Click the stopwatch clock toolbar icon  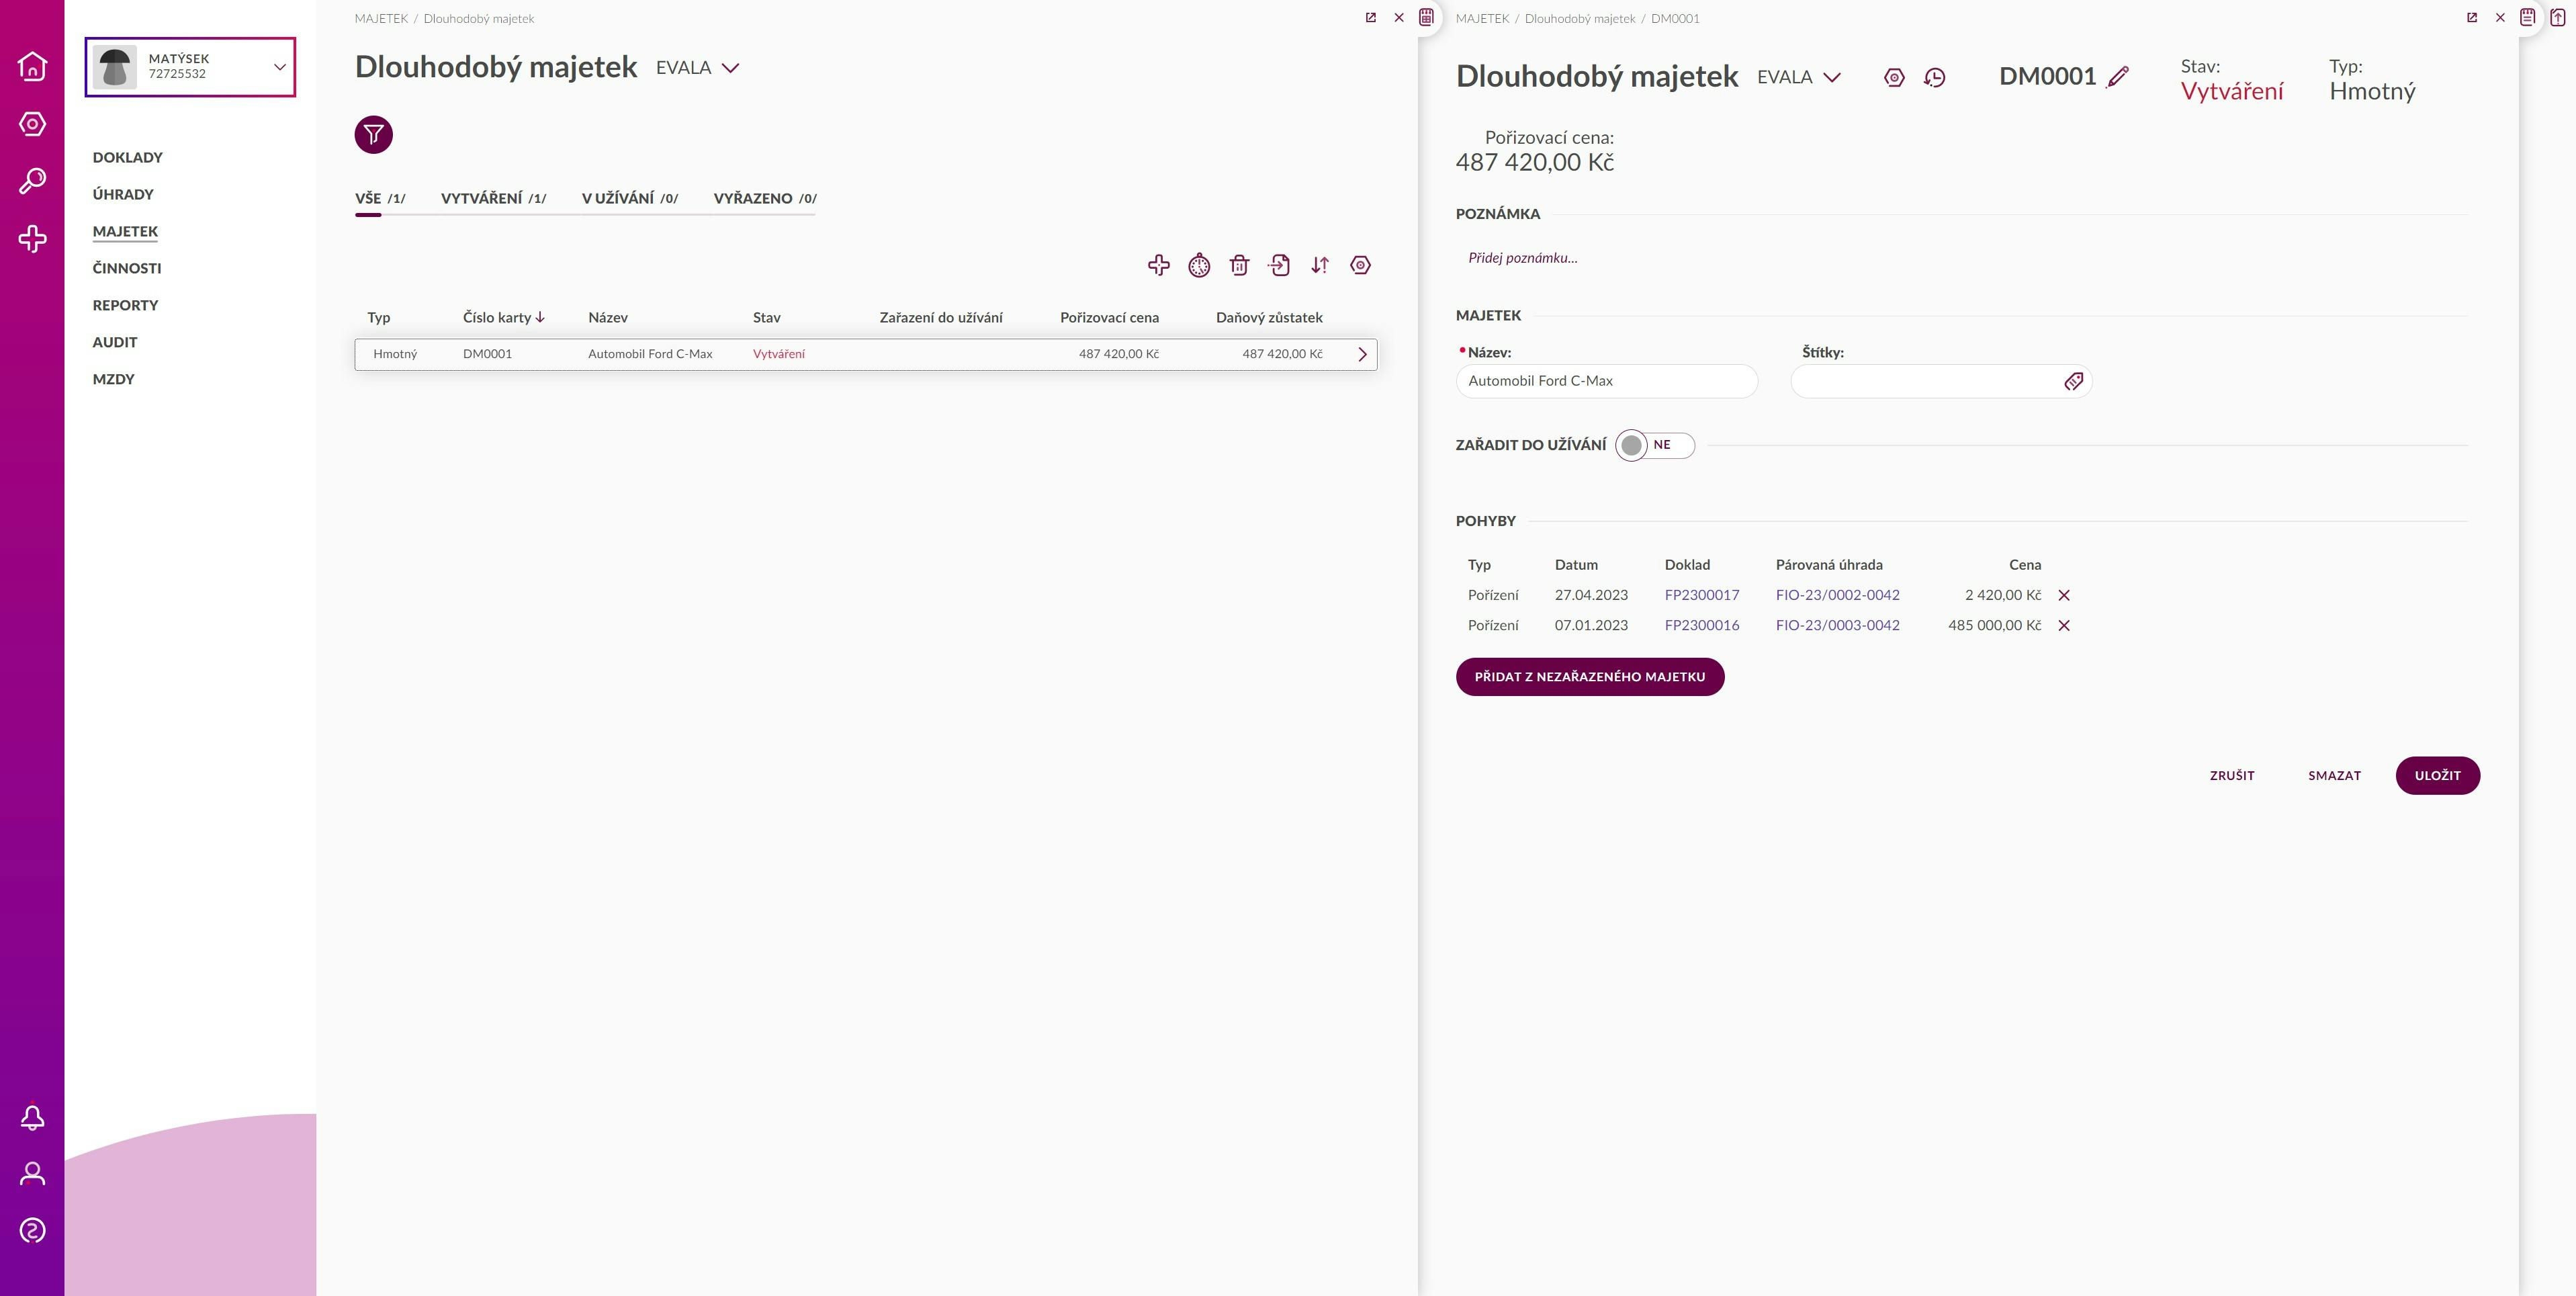pyautogui.click(x=1199, y=265)
